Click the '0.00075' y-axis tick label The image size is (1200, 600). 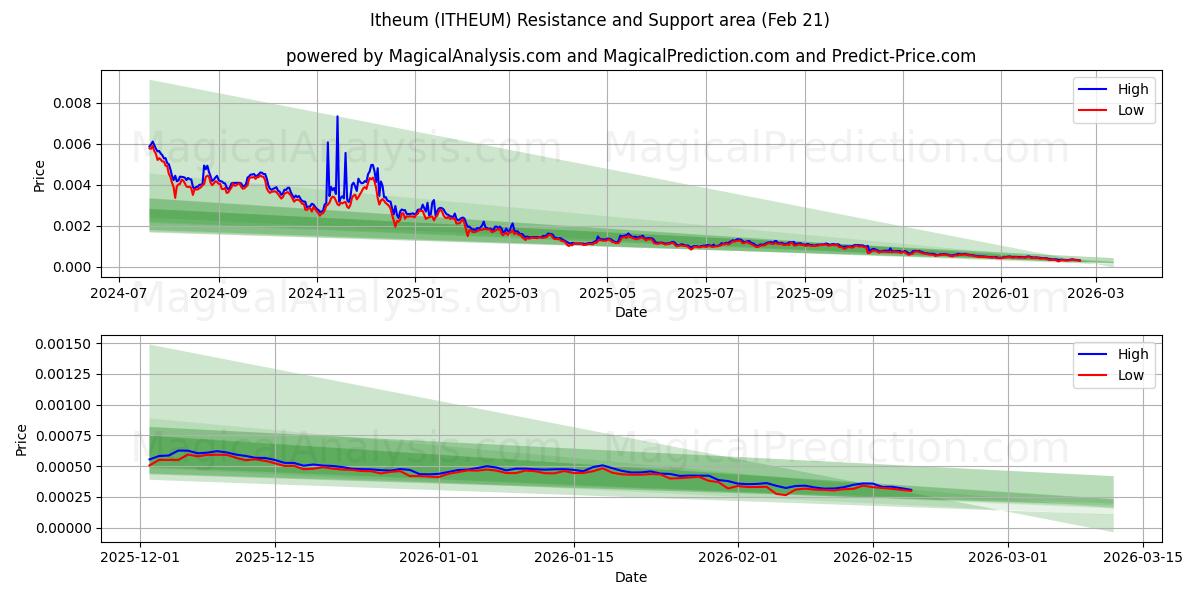(x=64, y=436)
